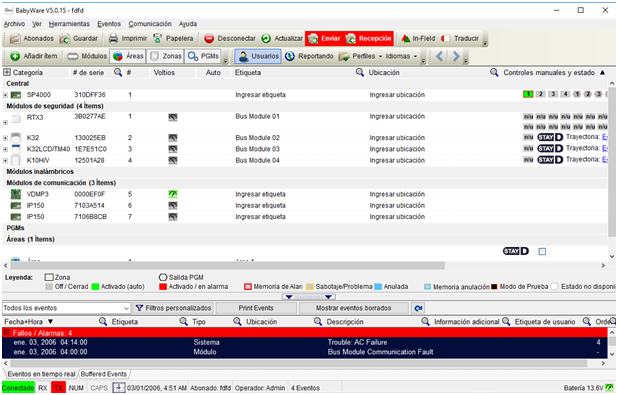Open the Papelera recycle bin
The width and height of the screenshot is (618, 395).
pos(173,39)
